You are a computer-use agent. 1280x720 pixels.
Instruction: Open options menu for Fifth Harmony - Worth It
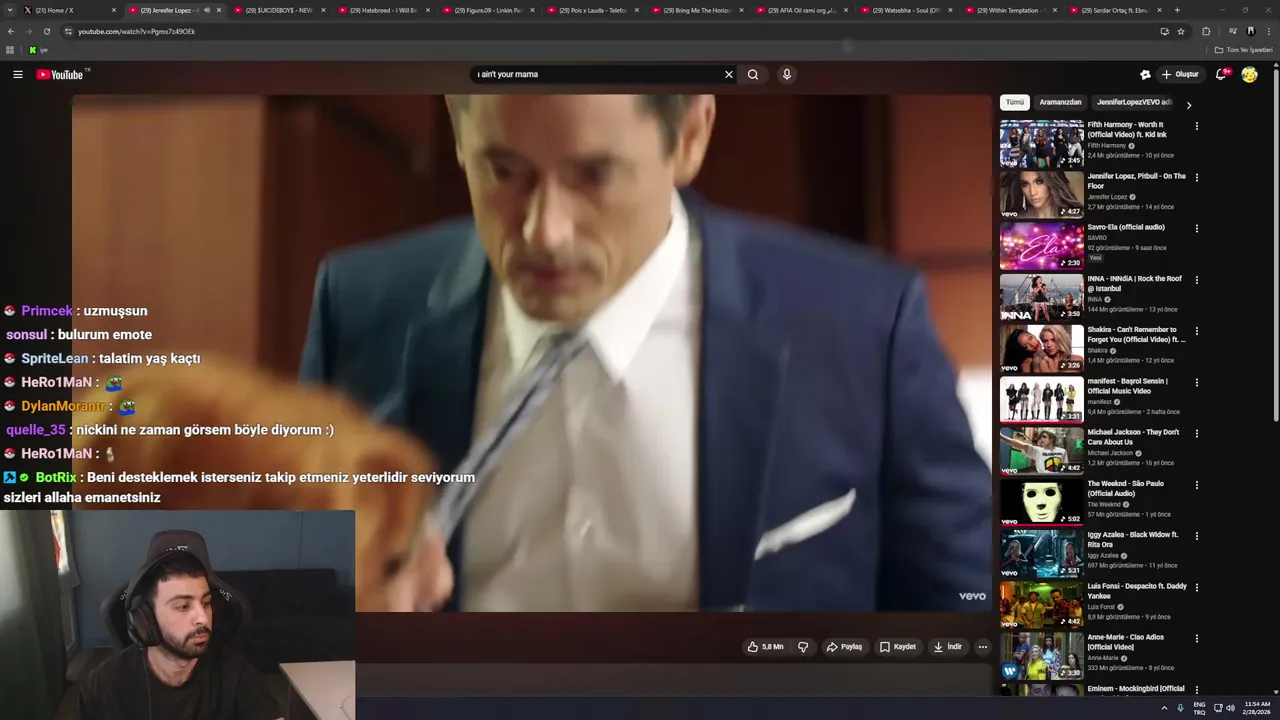(x=1196, y=126)
